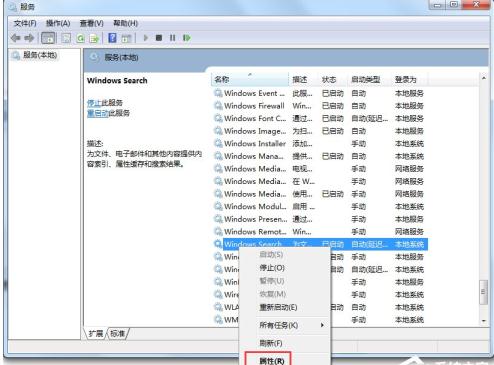This screenshot has height=365, width=494.
Task: Click the Forward arrow in the toolbar
Action: pyautogui.click(x=29, y=38)
